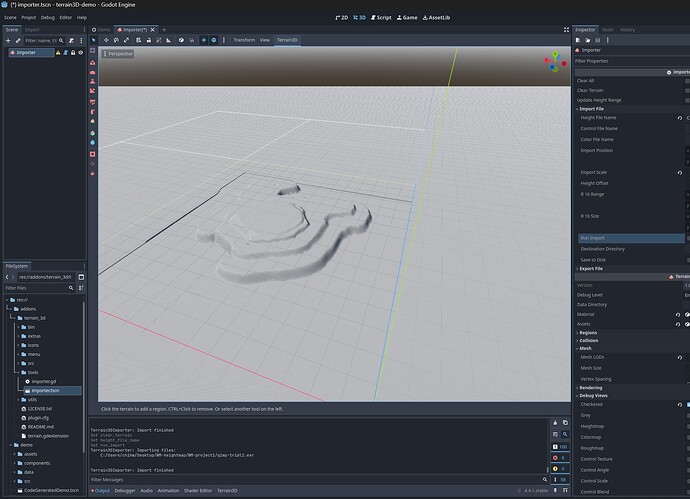Select Terrain3D Raise sculpt tool
Image resolution: width=690 pixels, height=499 pixels.
pyautogui.click(x=92, y=62)
